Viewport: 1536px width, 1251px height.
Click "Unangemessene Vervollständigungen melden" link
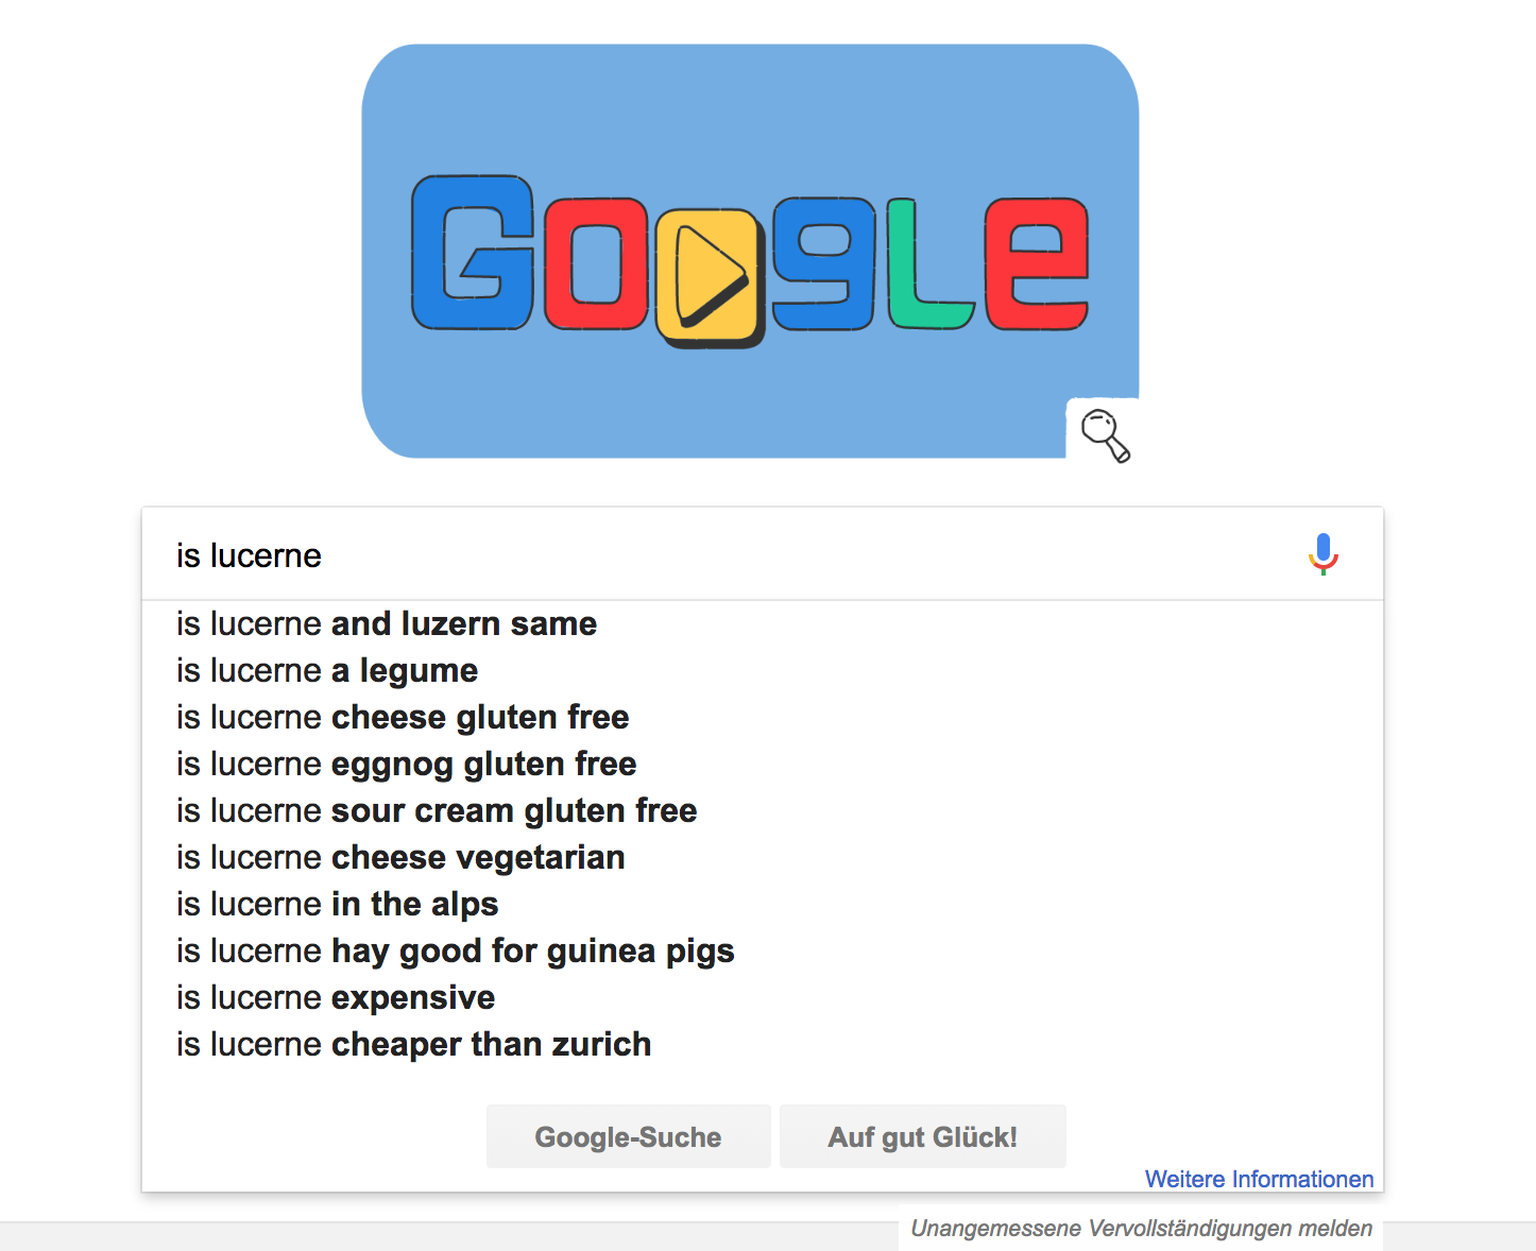(x=1141, y=1228)
